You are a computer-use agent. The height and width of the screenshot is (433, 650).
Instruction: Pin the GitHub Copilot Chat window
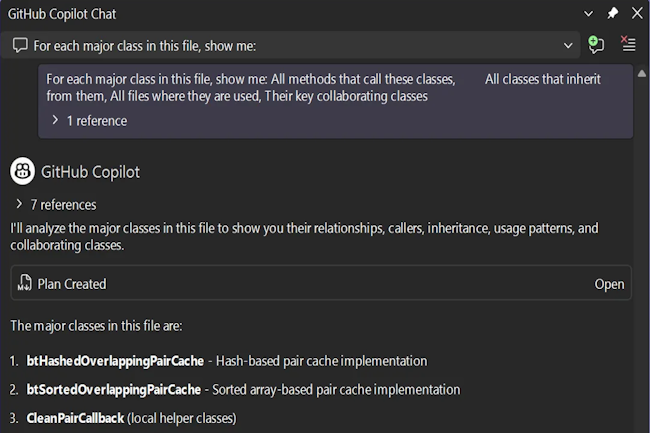tap(613, 13)
